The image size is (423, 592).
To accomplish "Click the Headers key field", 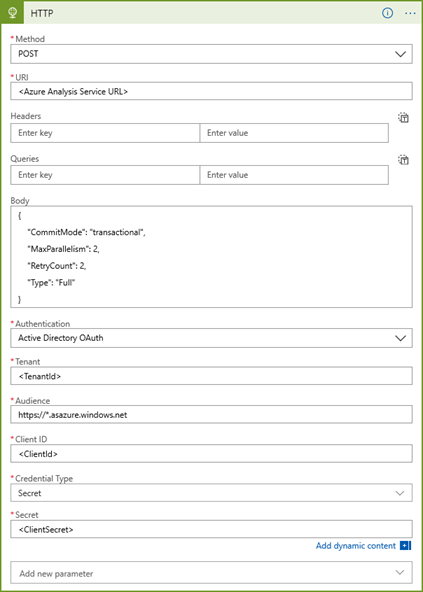I will coord(105,133).
